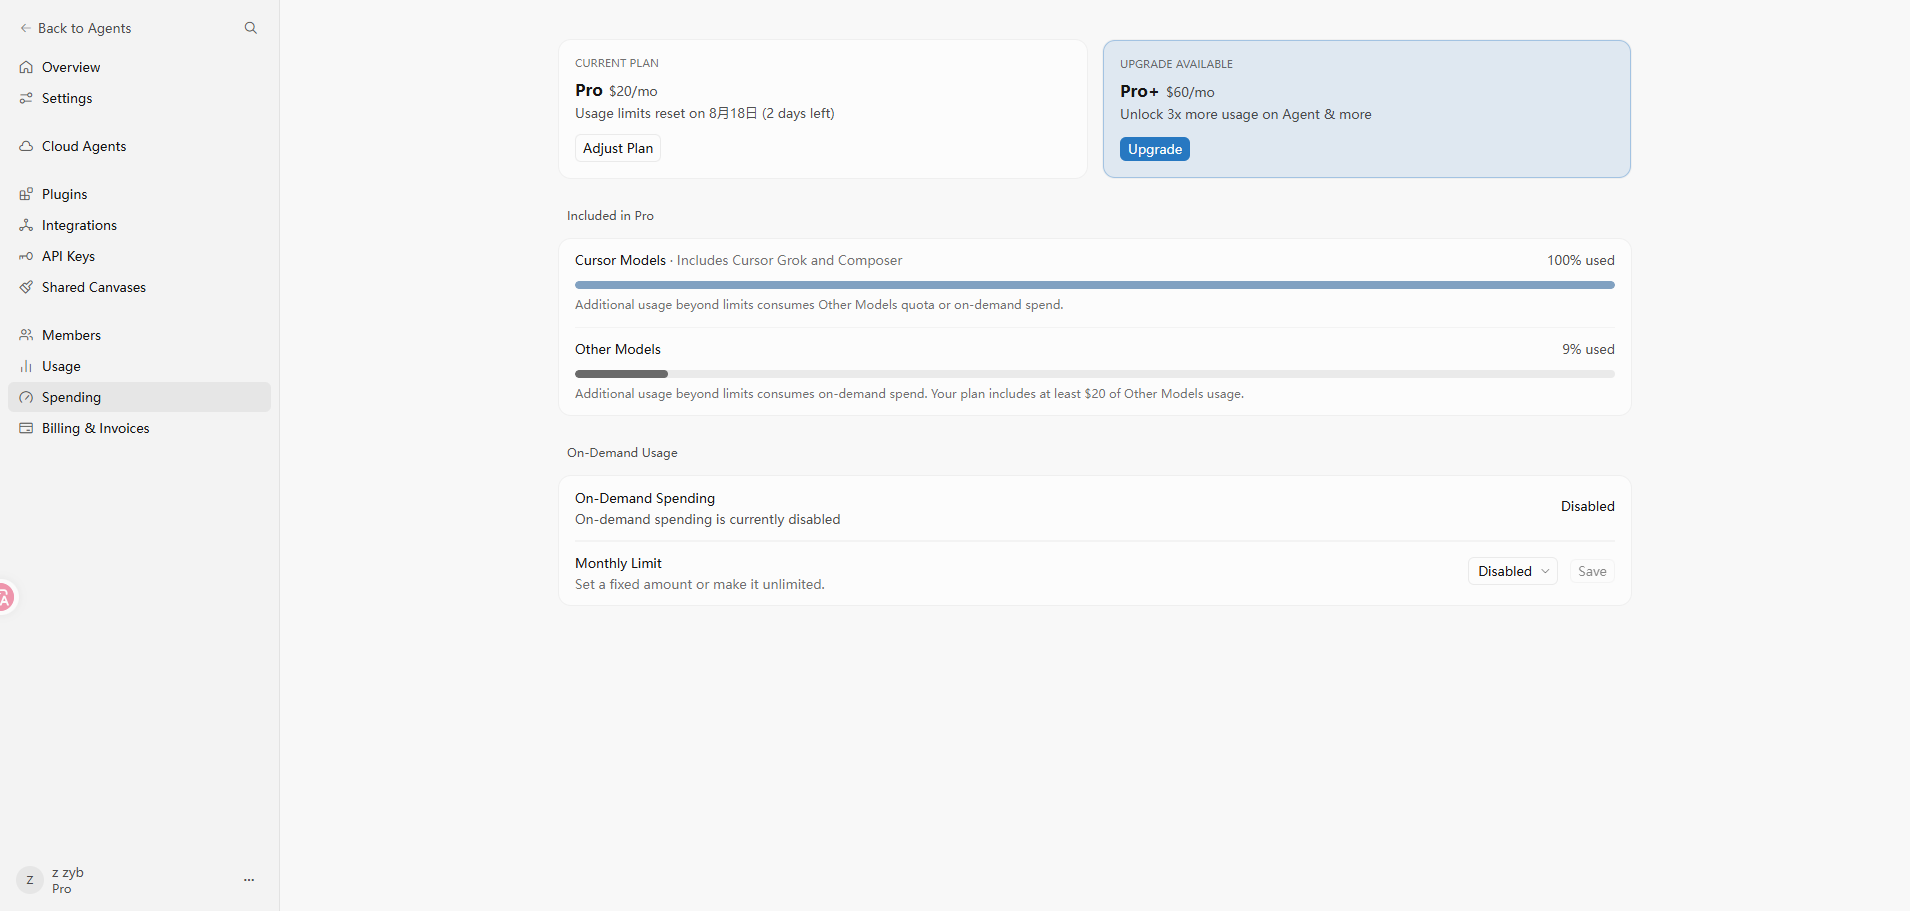Click the Integrations icon
Viewport: 1910px width, 911px height.
(26, 225)
